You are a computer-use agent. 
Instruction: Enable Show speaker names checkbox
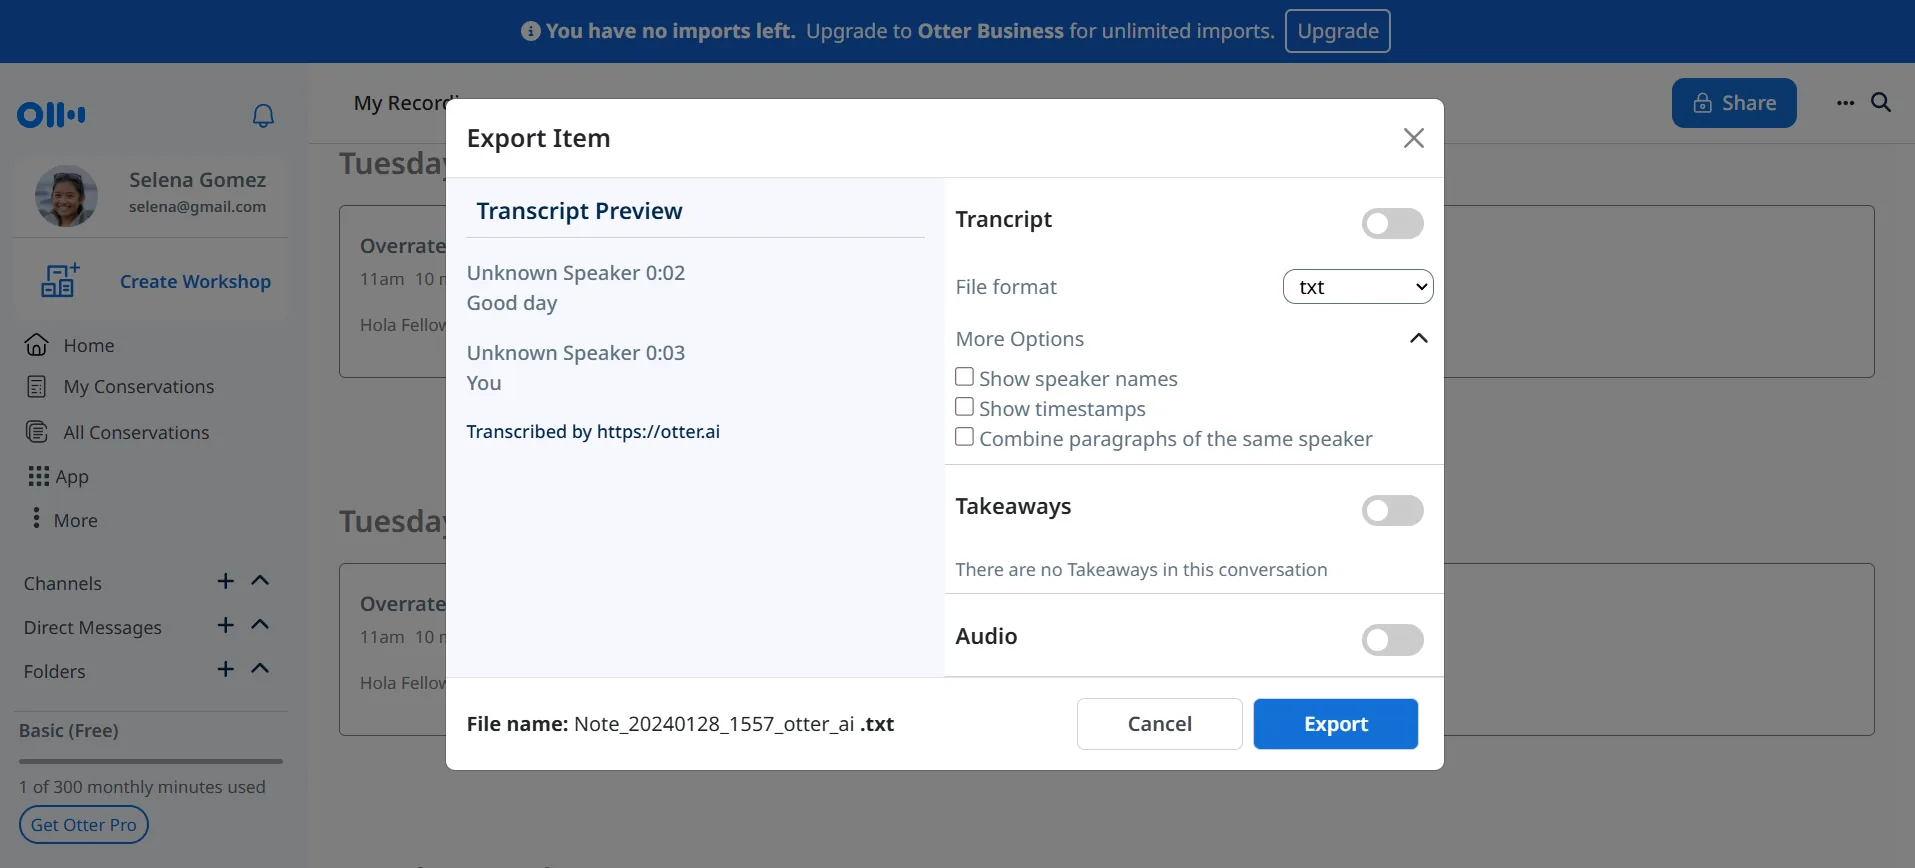pyautogui.click(x=965, y=377)
